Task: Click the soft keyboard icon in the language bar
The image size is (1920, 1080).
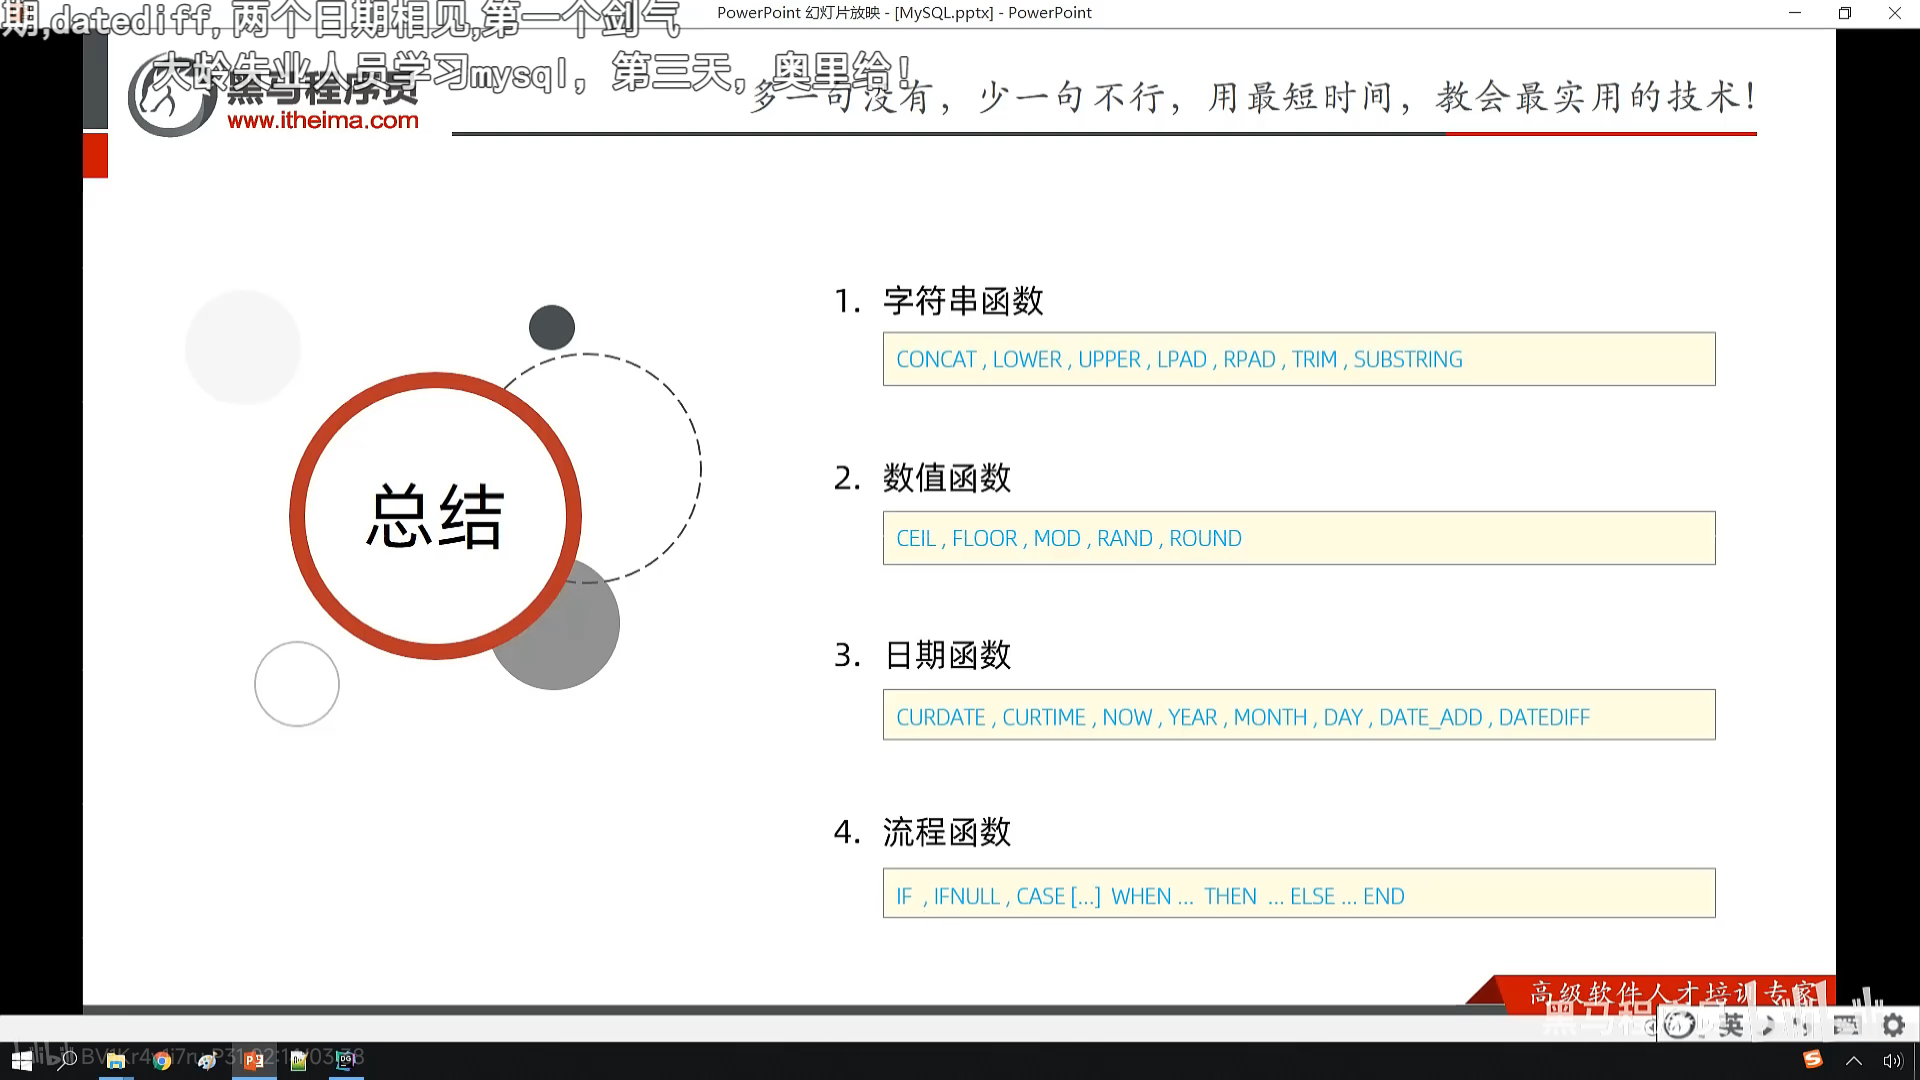Action: coord(1845,1026)
